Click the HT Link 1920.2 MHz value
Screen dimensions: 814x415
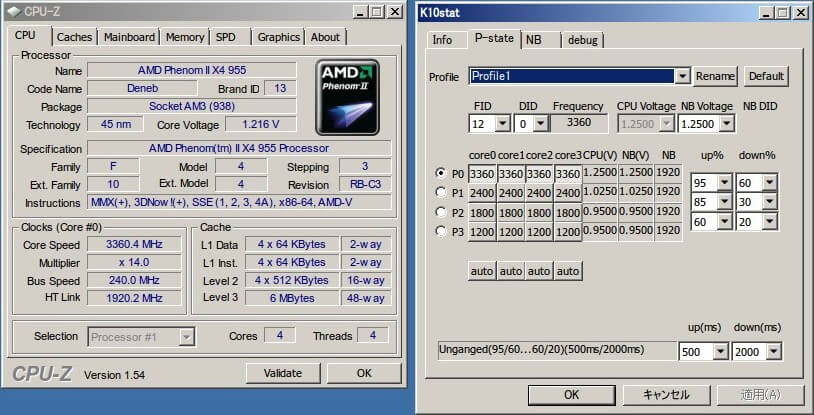134,298
